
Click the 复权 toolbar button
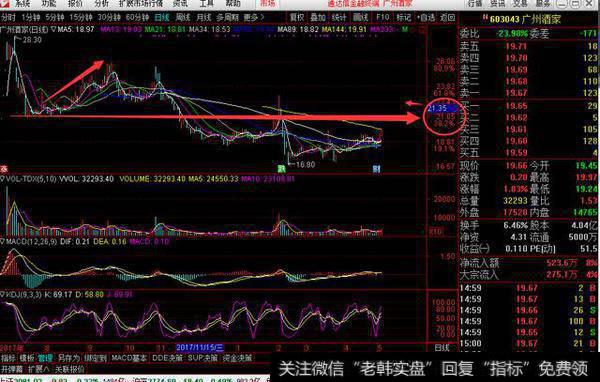click(x=297, y=18)
